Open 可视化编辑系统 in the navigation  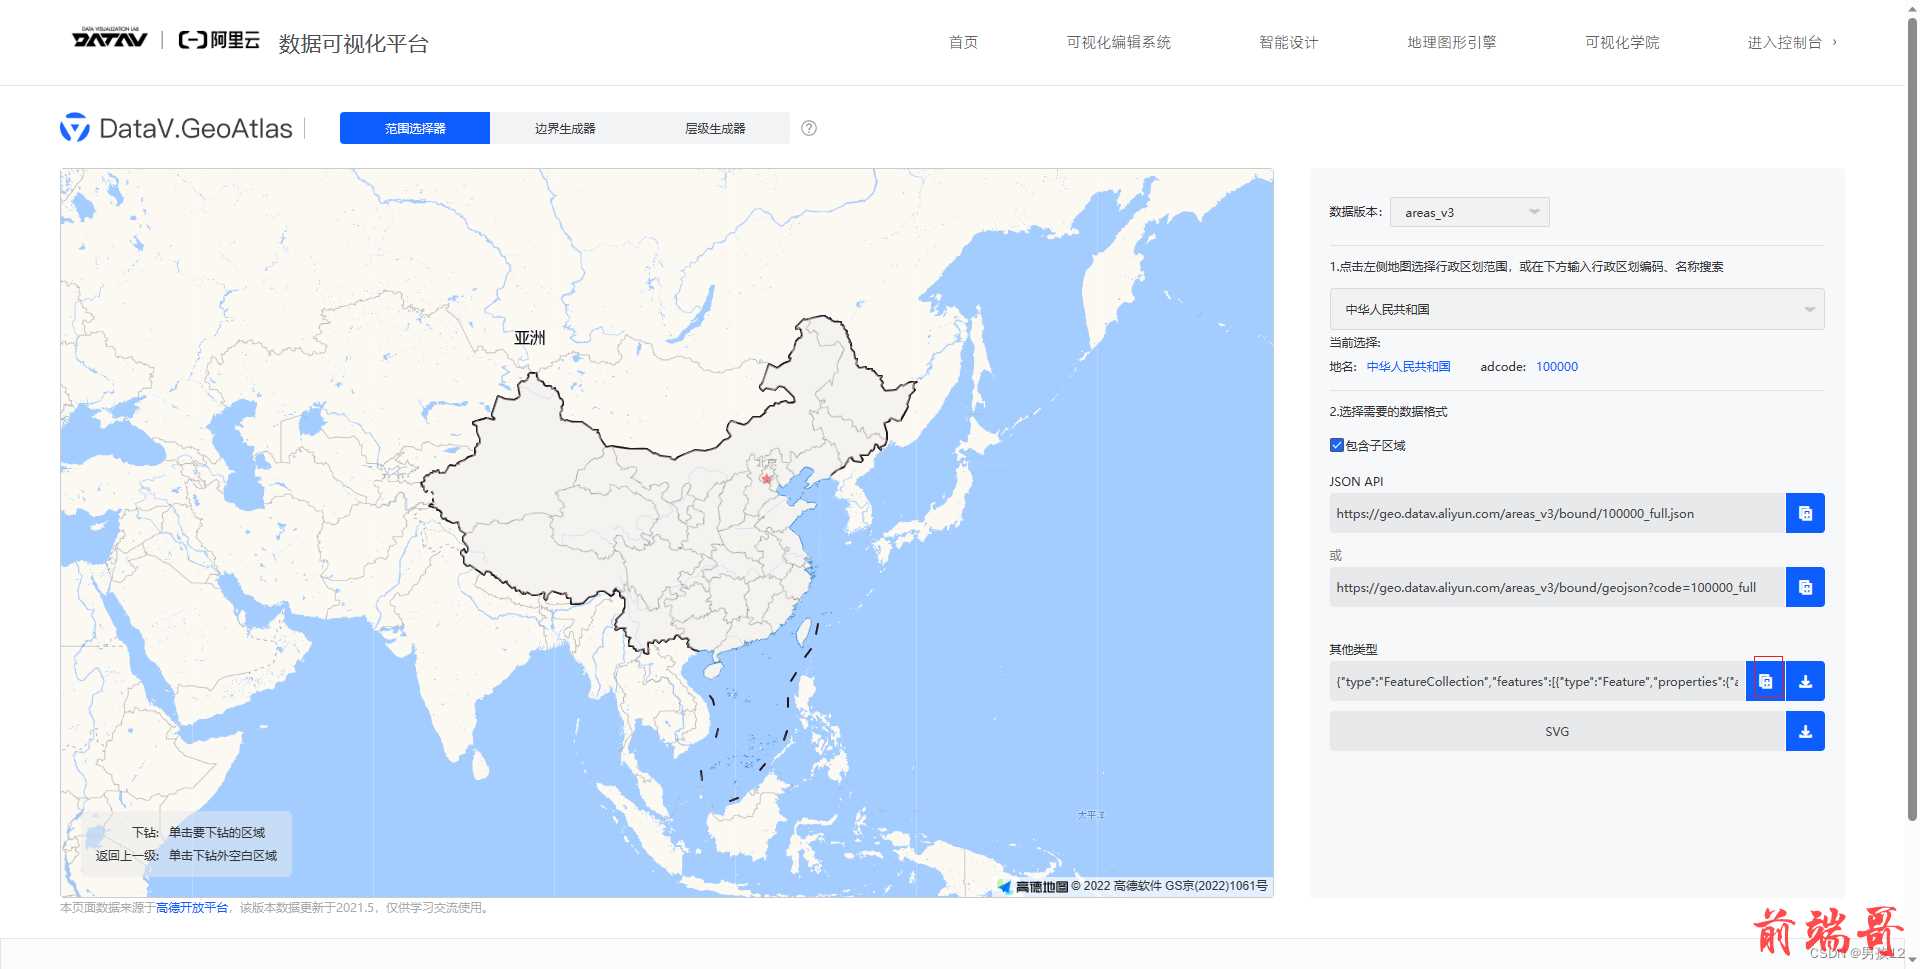pos(1118,42)
